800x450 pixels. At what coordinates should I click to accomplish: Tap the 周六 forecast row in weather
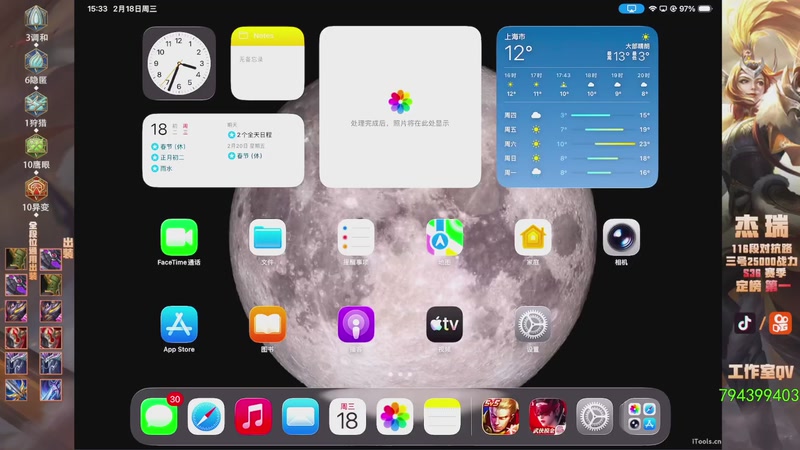click(x=577, y=144)
